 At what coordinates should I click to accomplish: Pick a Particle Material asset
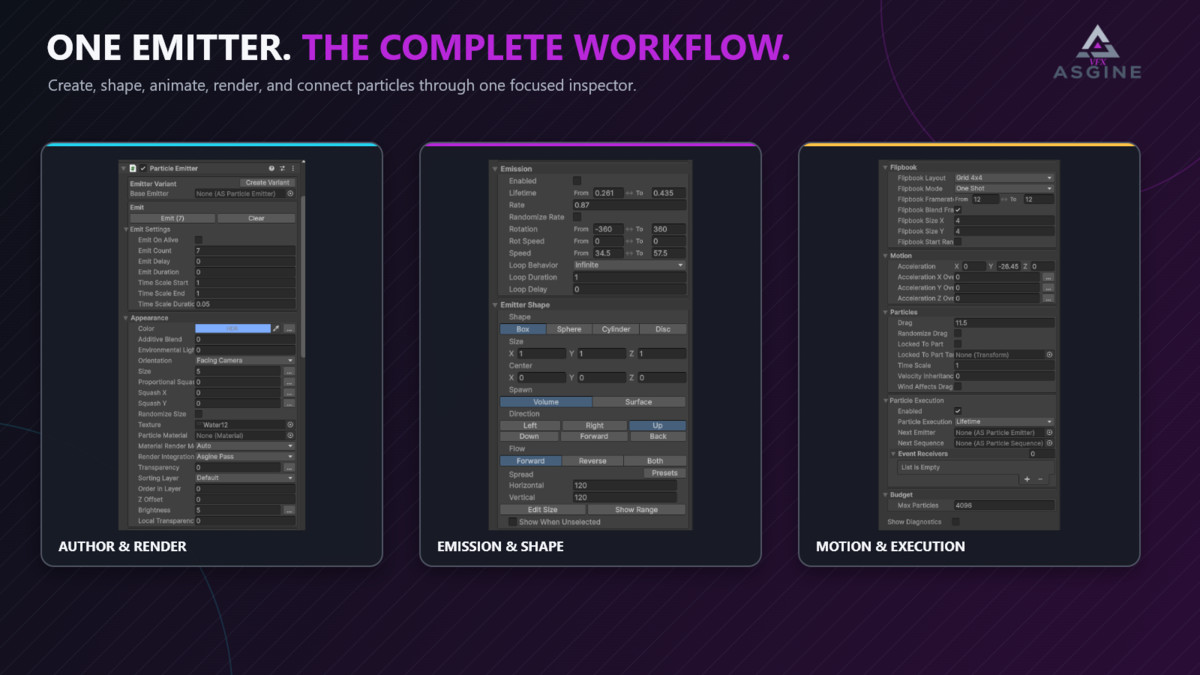pos(290,435)
